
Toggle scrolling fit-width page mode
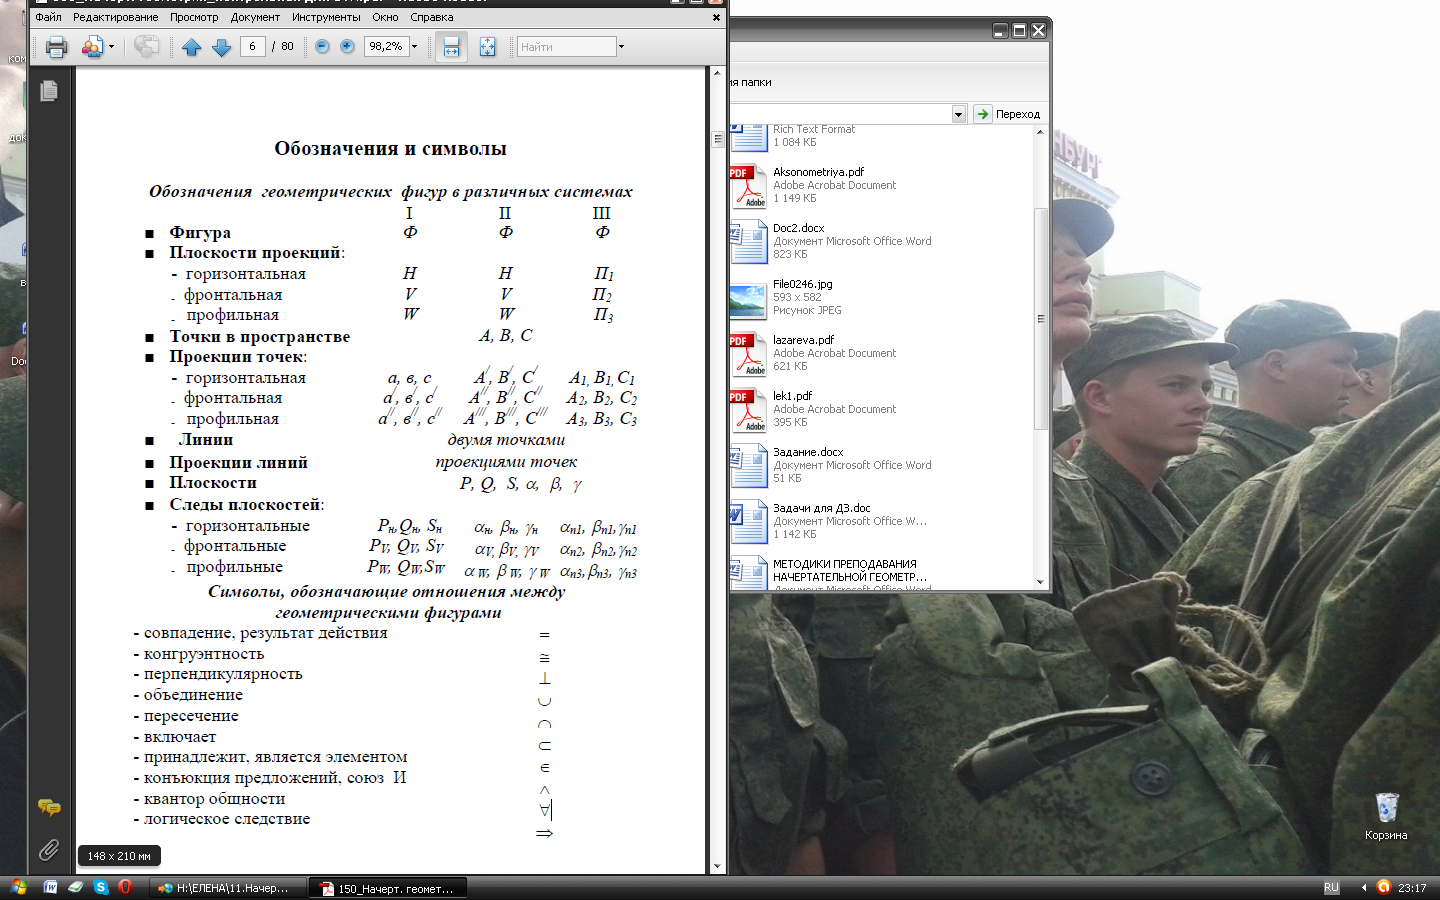point(451,47)
